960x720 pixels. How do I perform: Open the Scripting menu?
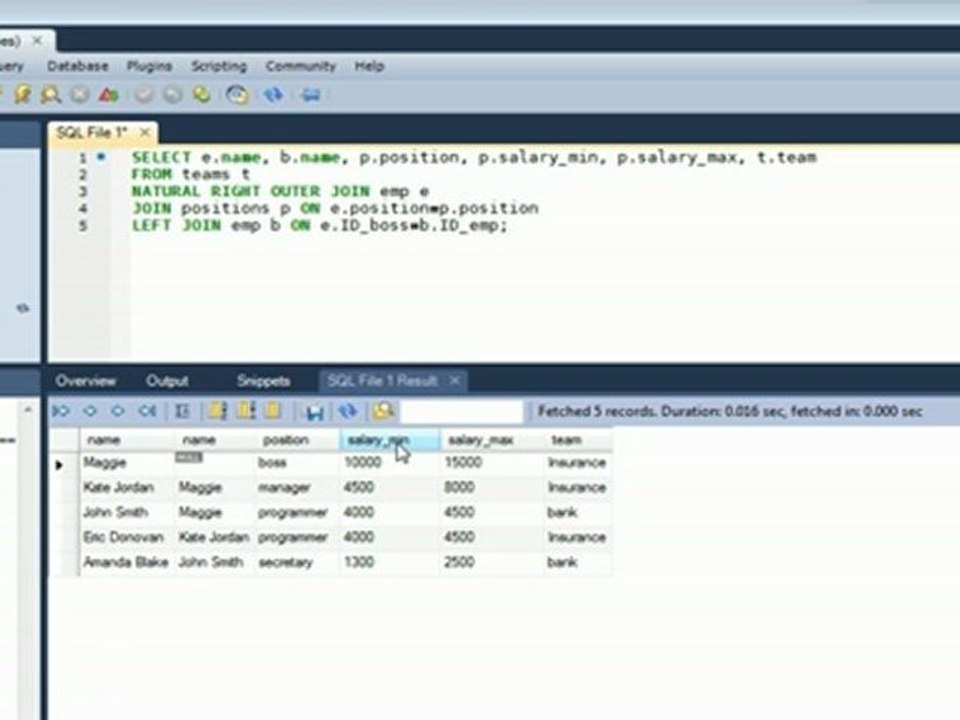(219, 66)
